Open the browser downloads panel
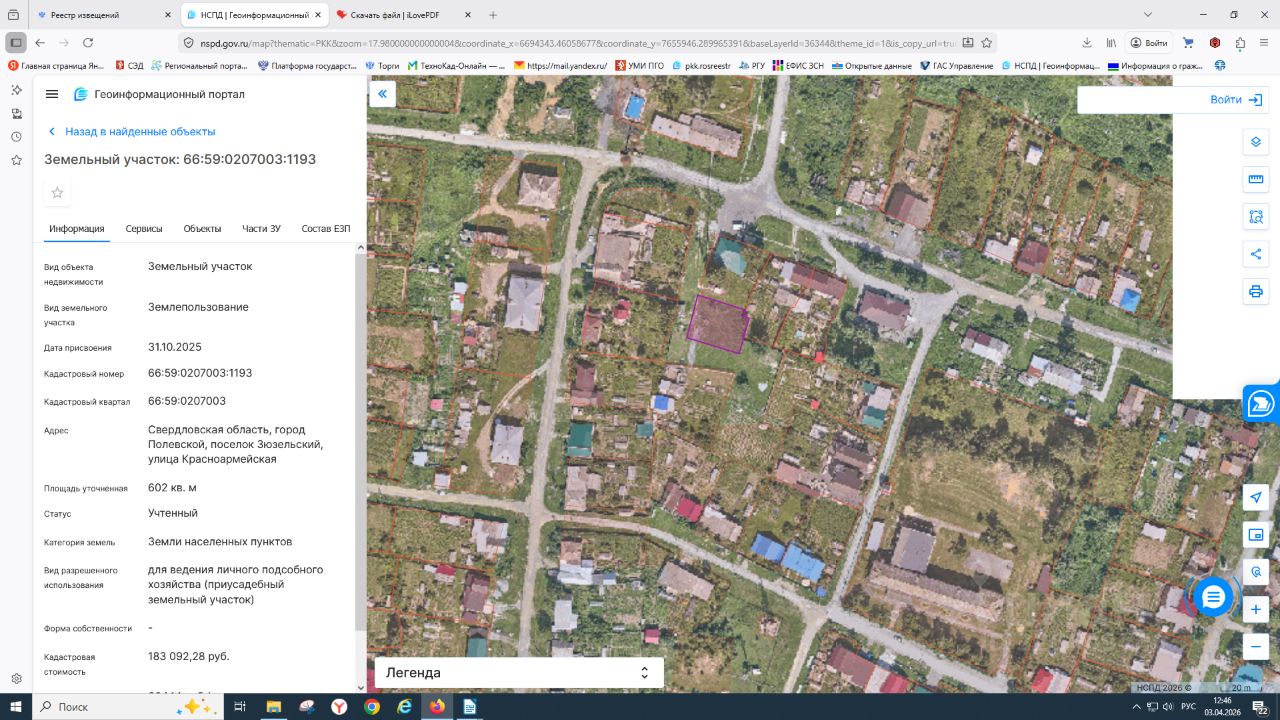 (x=1087, y=43)
